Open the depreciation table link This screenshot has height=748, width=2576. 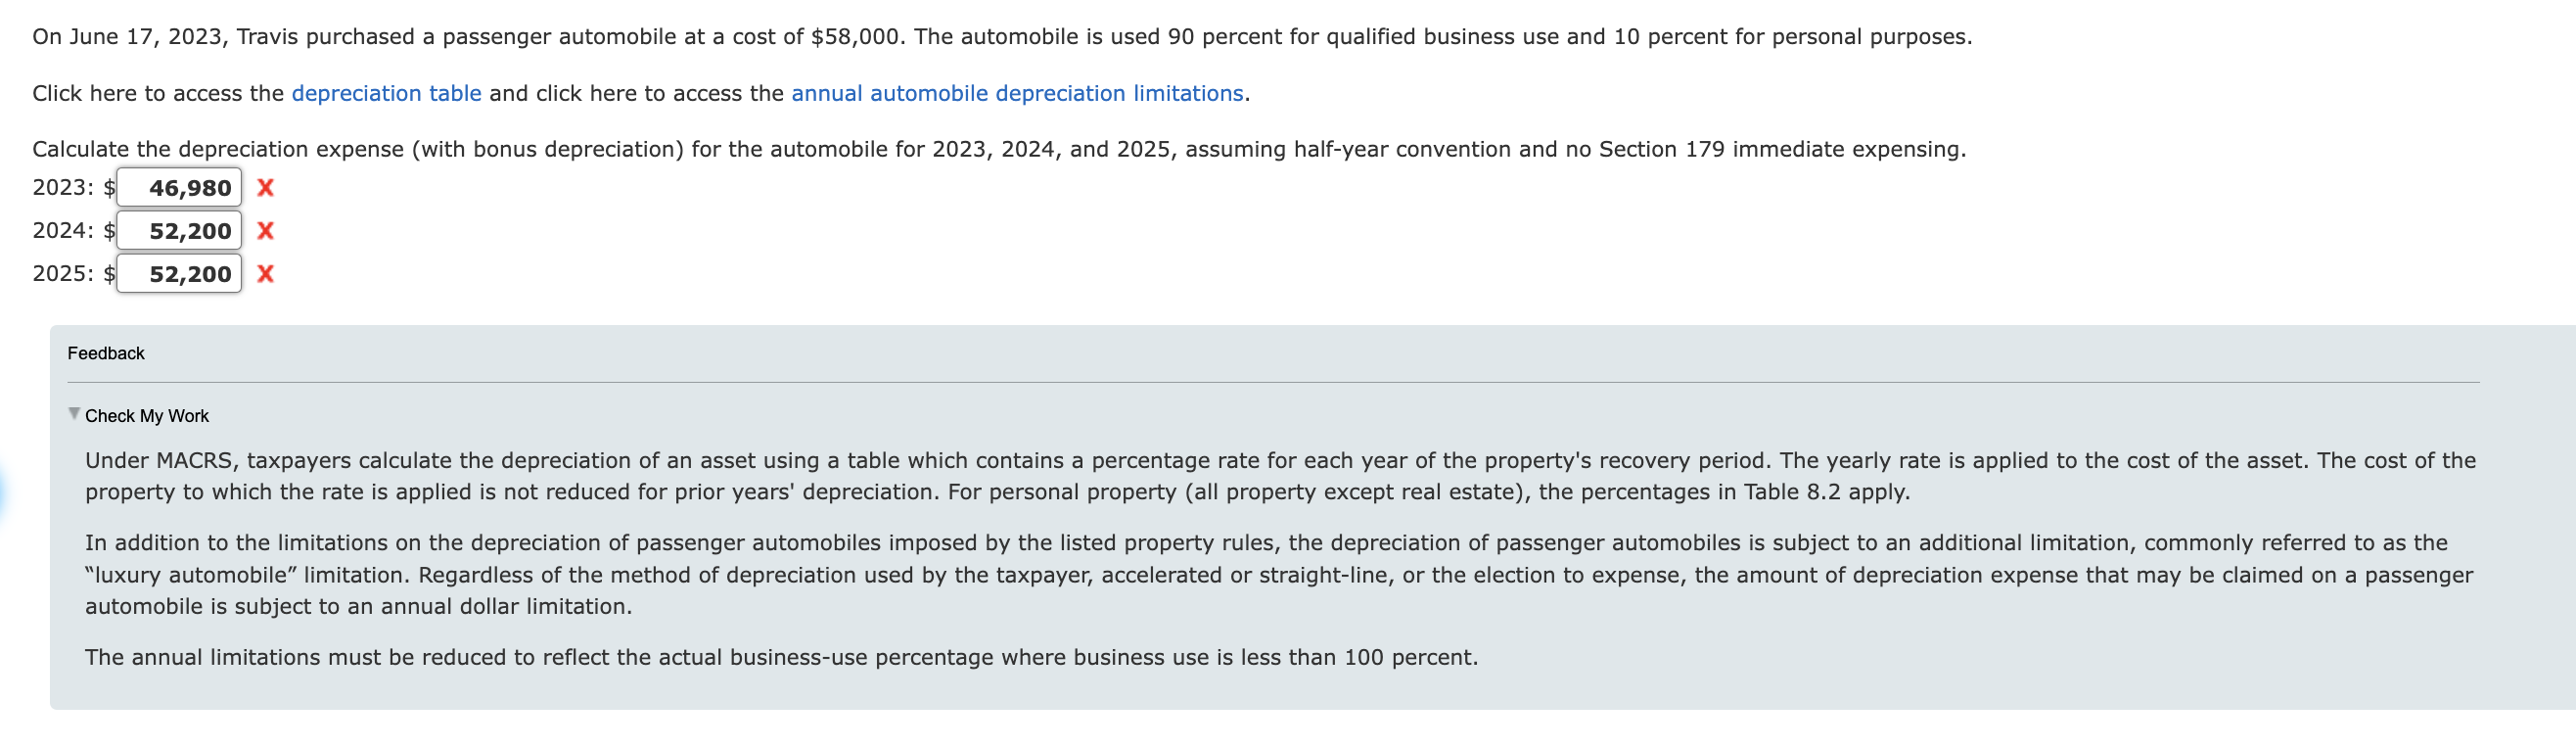point(387,93)
